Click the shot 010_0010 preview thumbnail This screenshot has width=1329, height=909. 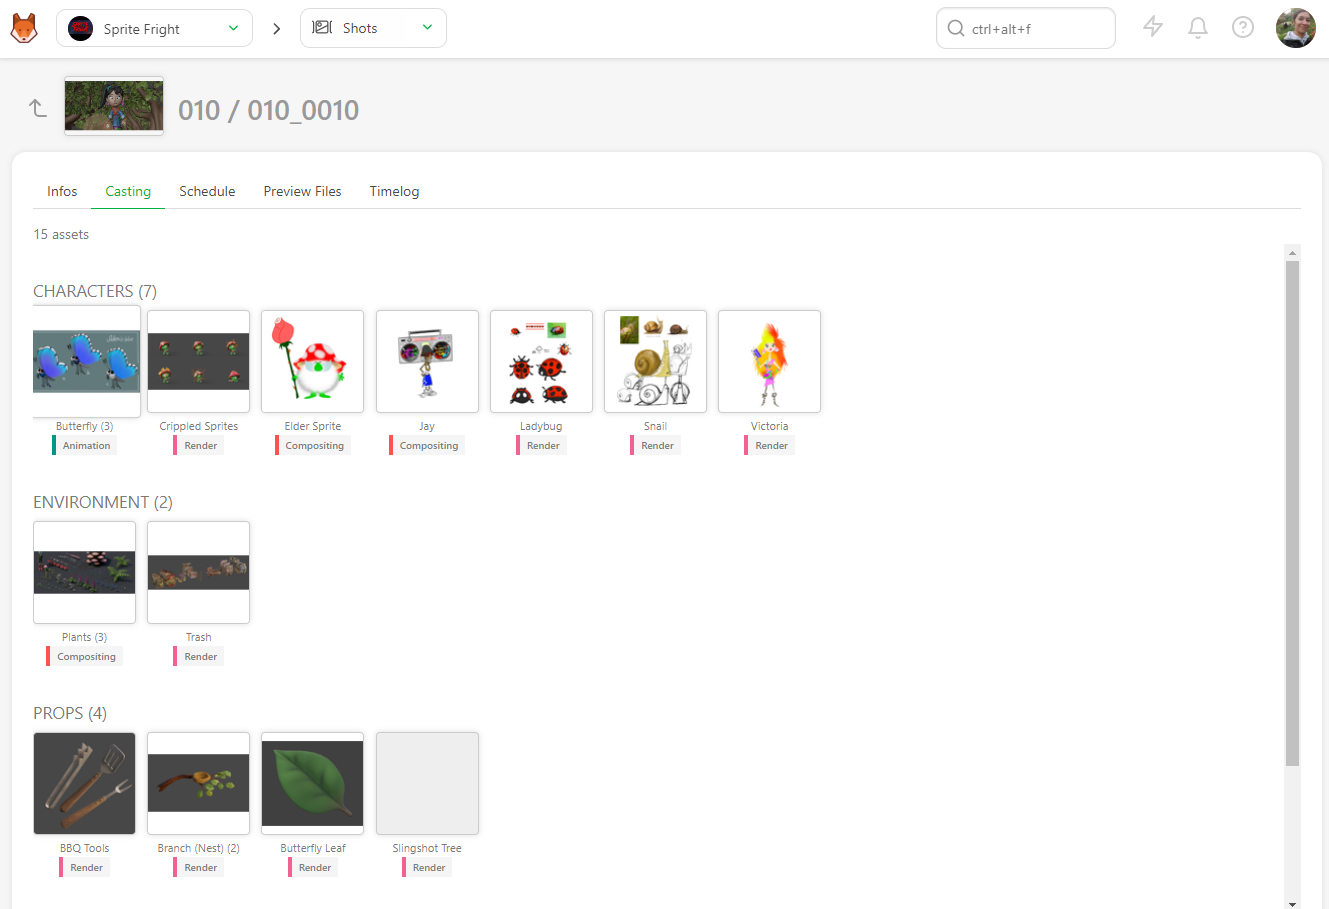click(114, 106)
